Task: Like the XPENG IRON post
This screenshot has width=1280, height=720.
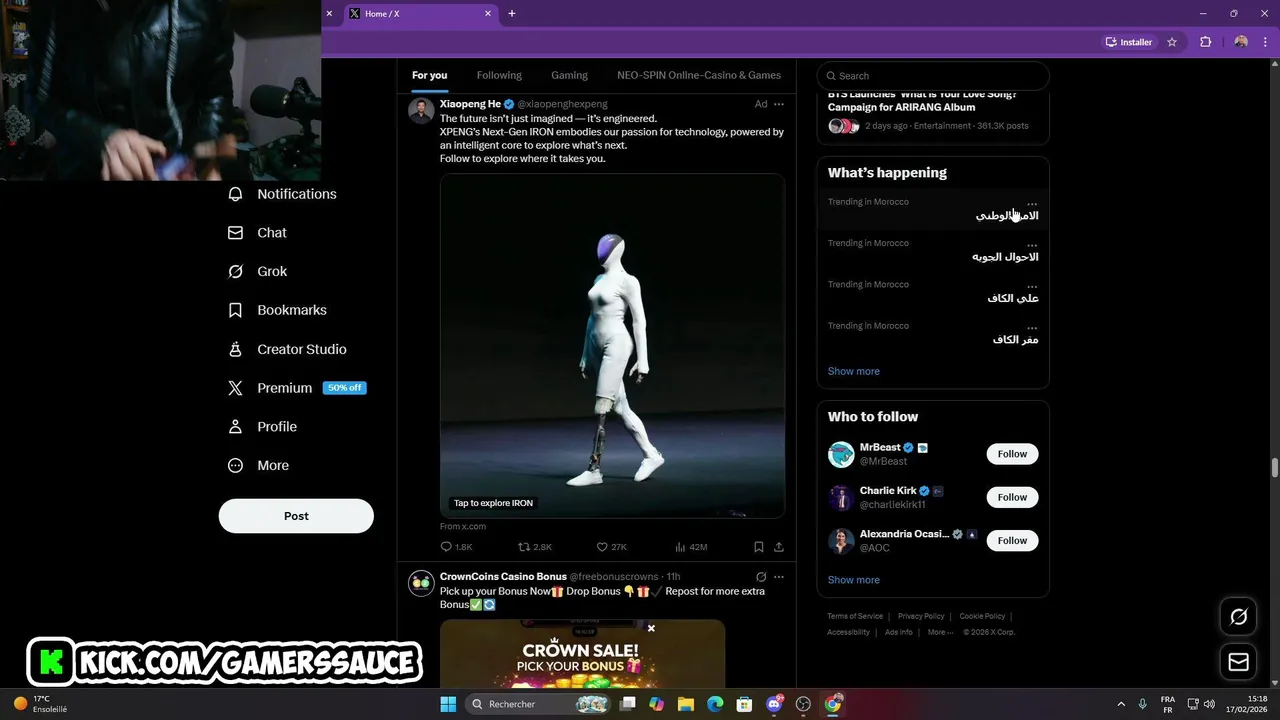Action: [611, 547]
